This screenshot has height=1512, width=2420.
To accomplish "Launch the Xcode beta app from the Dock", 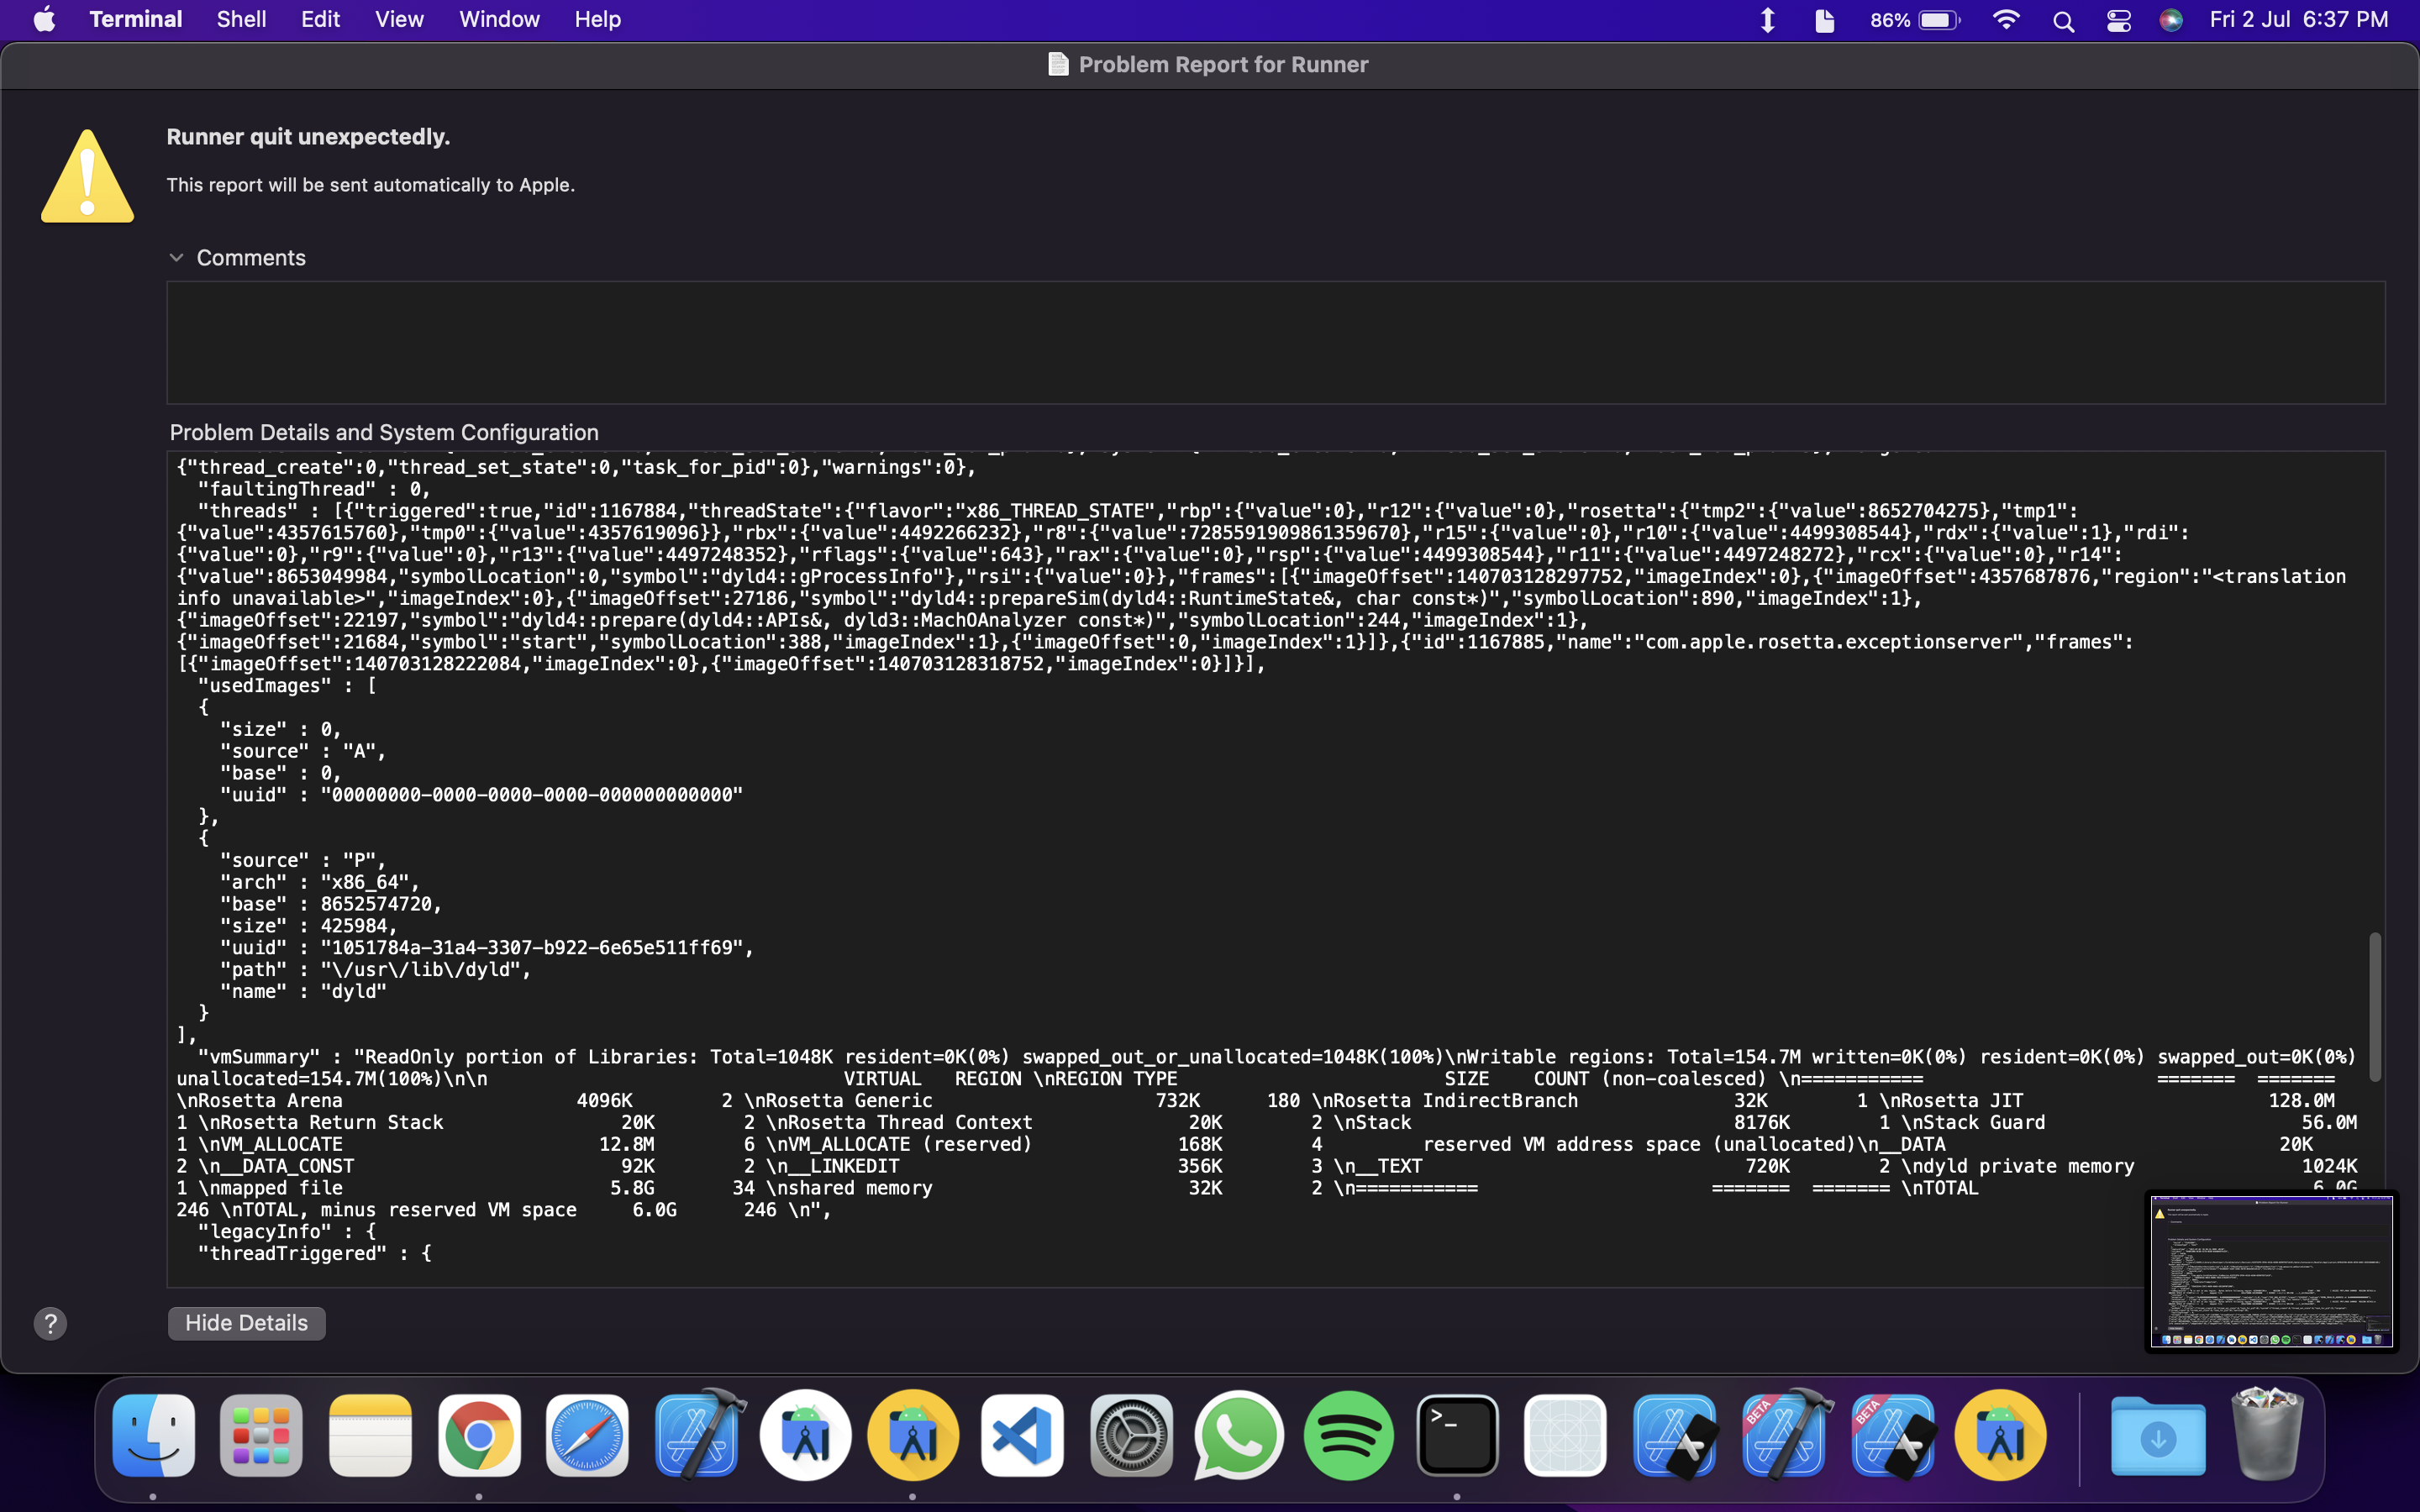I will (1786, 1435).
